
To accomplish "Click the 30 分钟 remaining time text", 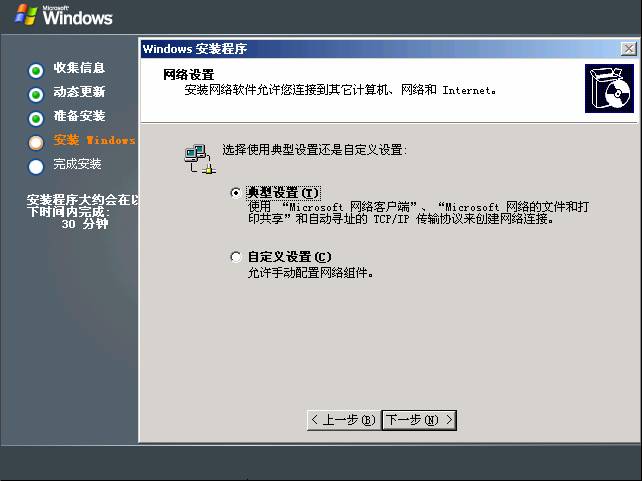I will pyautogui.click(x=85, y=224).
